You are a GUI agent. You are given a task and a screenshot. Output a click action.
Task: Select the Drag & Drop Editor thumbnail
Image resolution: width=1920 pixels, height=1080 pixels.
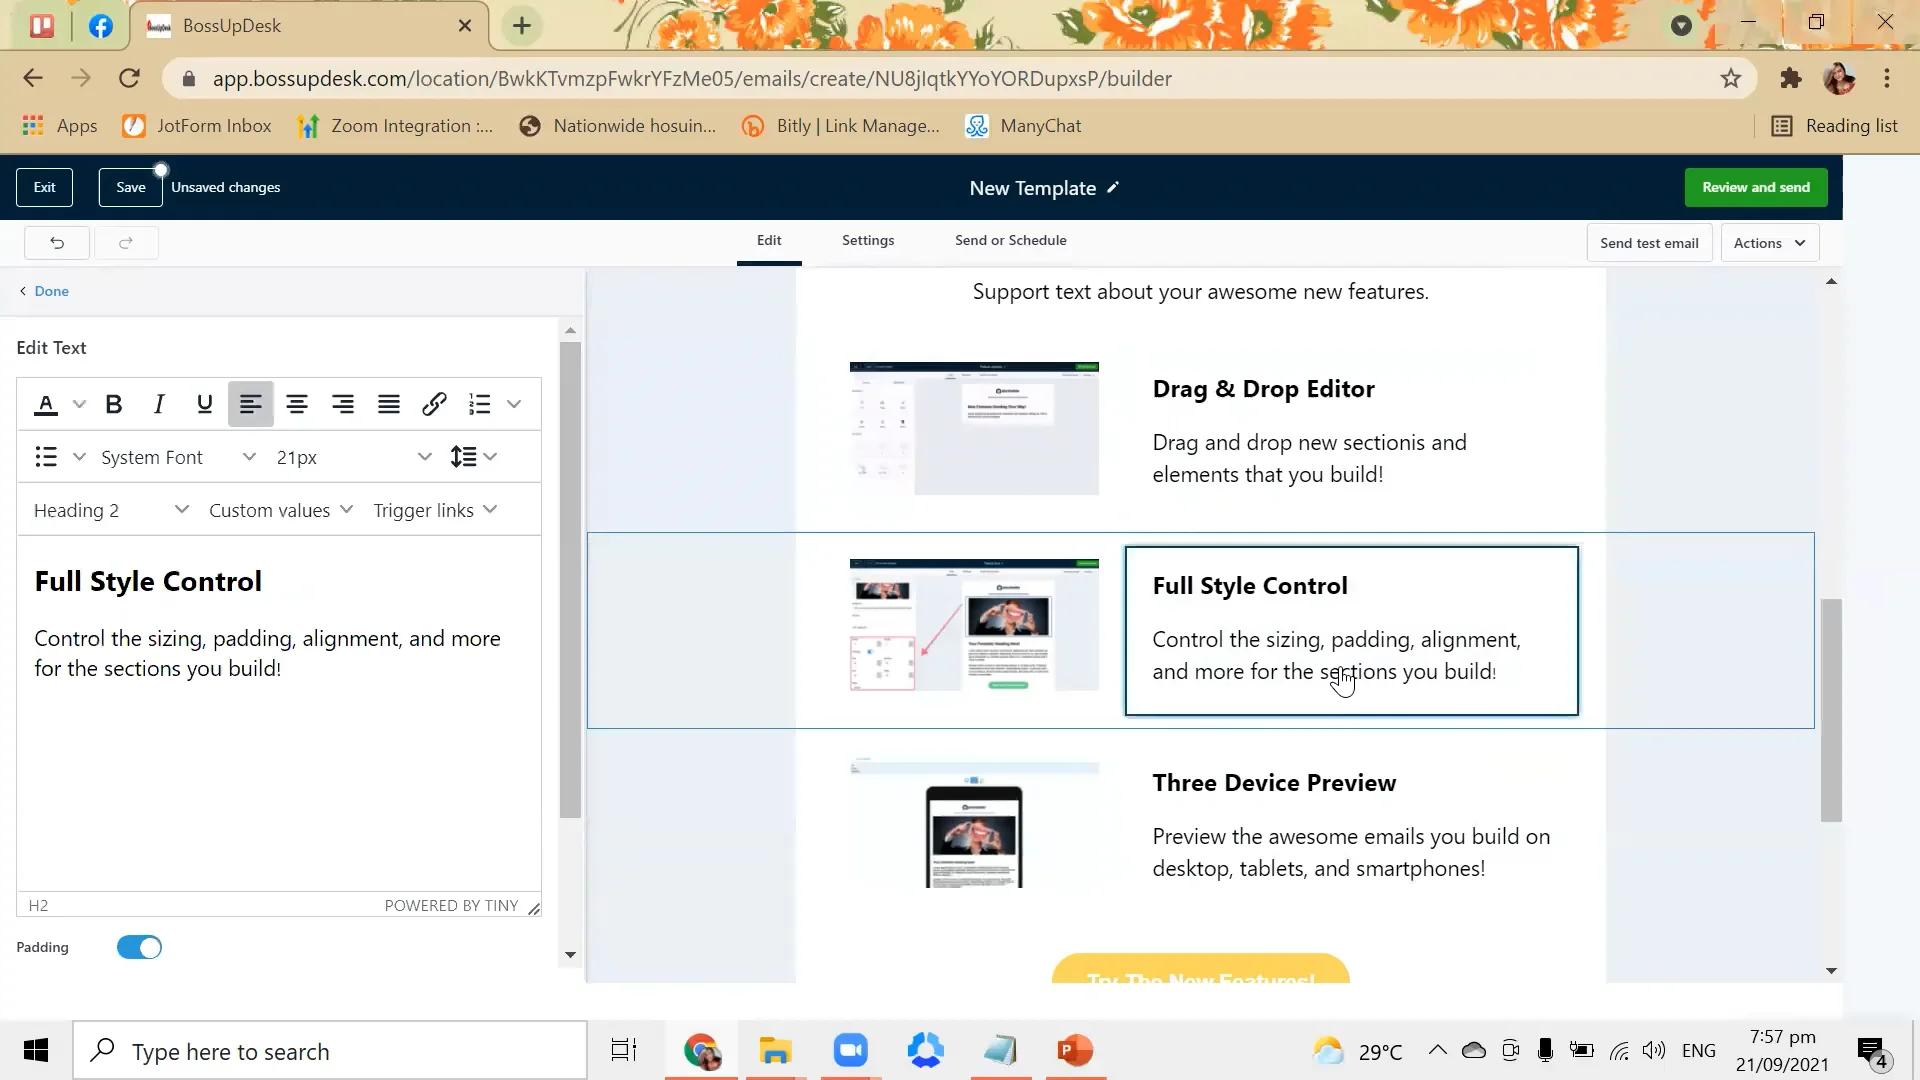974,428
